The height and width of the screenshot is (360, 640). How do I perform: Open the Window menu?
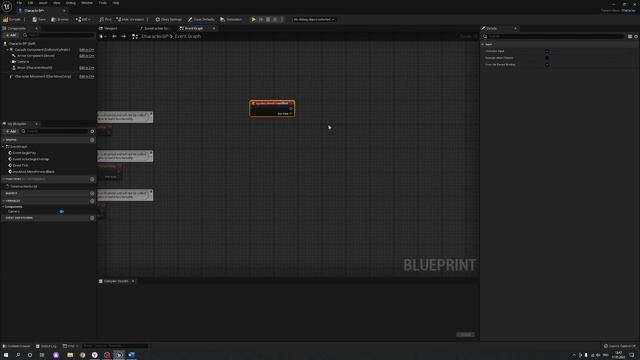[x=87, y=3]
